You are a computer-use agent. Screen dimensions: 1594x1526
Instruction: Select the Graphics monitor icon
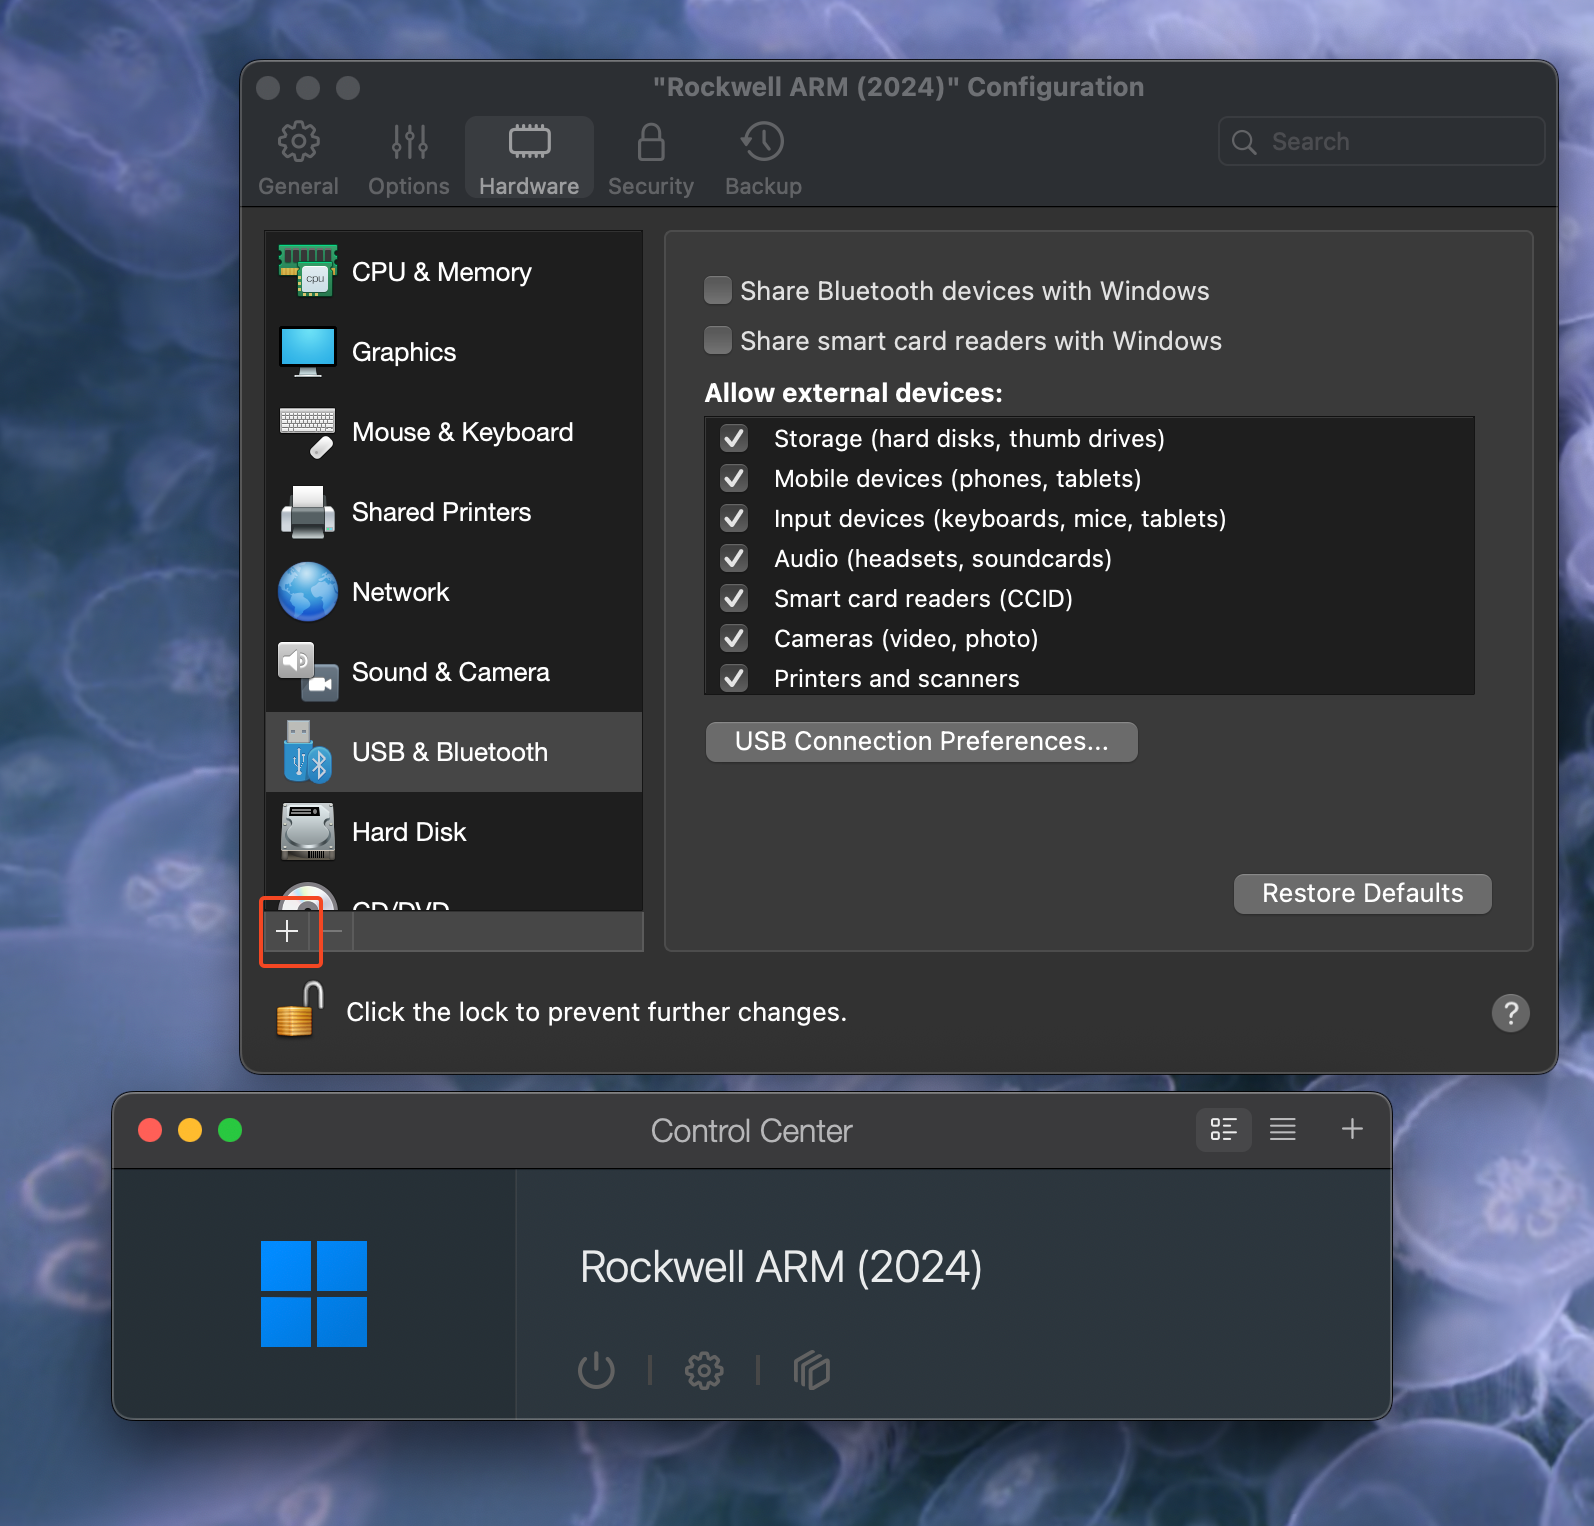pyautogui.click(x=308, y=352)
